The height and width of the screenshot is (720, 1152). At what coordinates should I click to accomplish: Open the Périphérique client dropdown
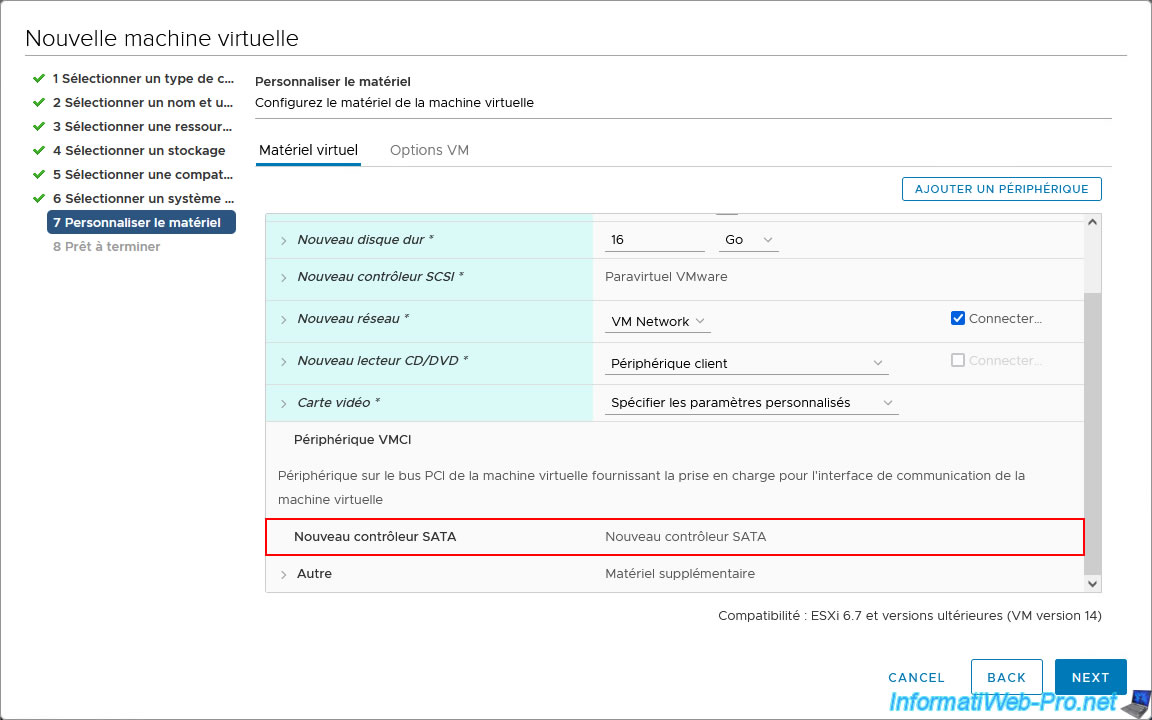pos(747,363)
